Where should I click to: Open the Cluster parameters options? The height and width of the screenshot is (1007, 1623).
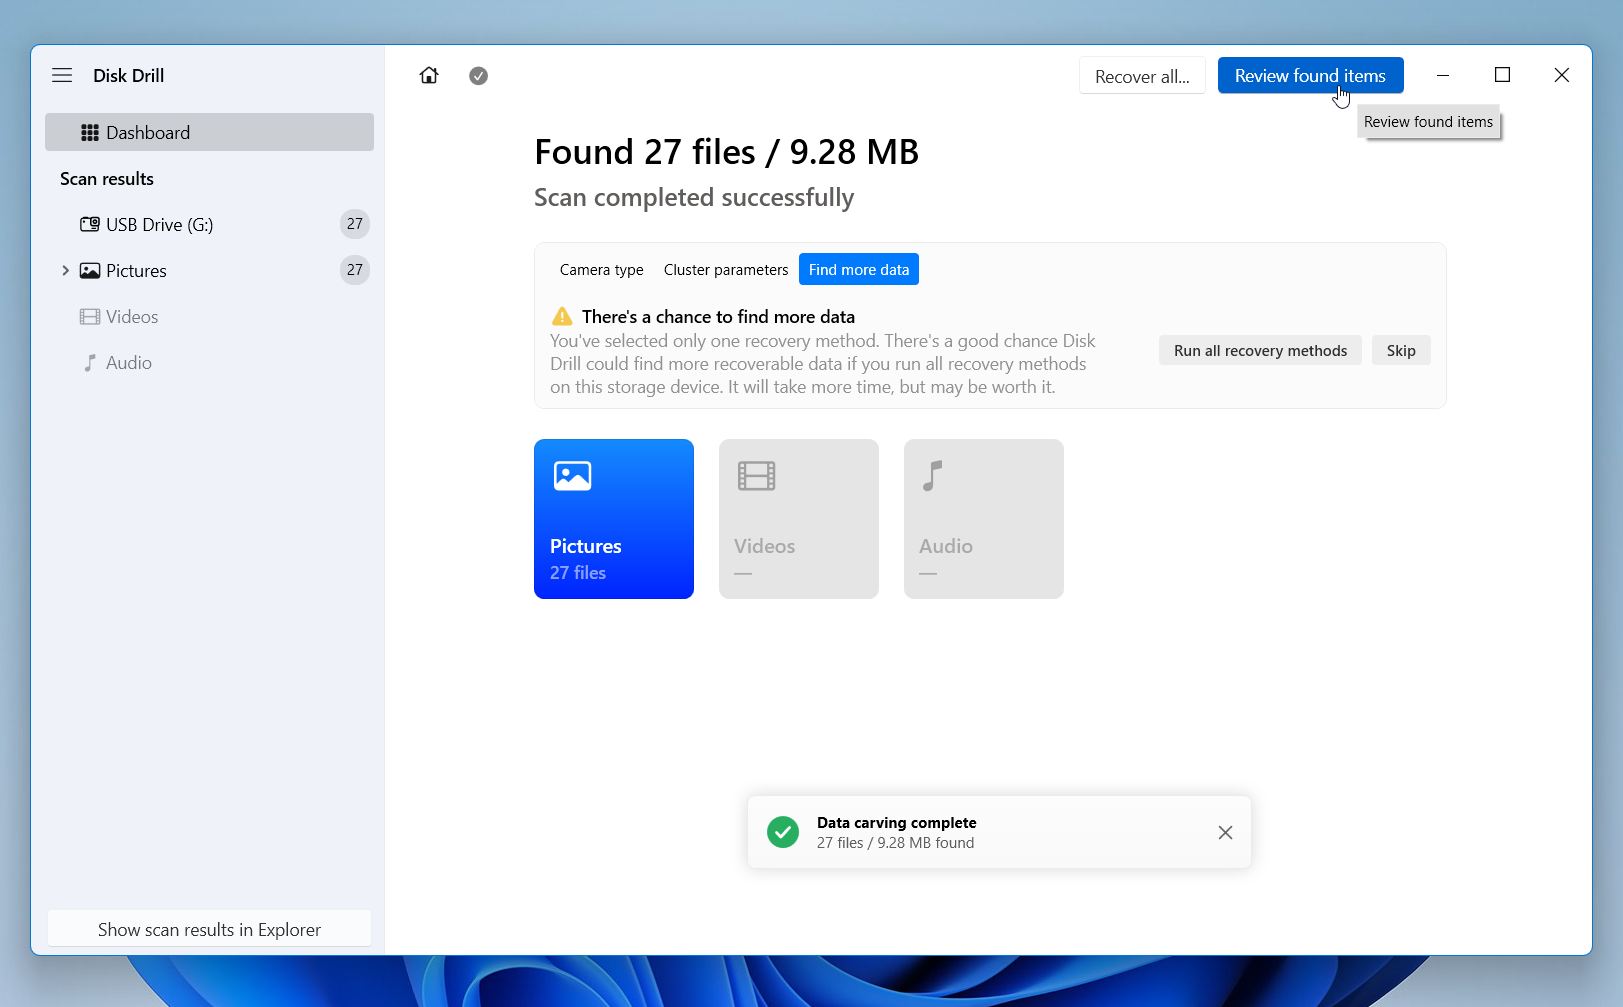(x=725, y=269)
